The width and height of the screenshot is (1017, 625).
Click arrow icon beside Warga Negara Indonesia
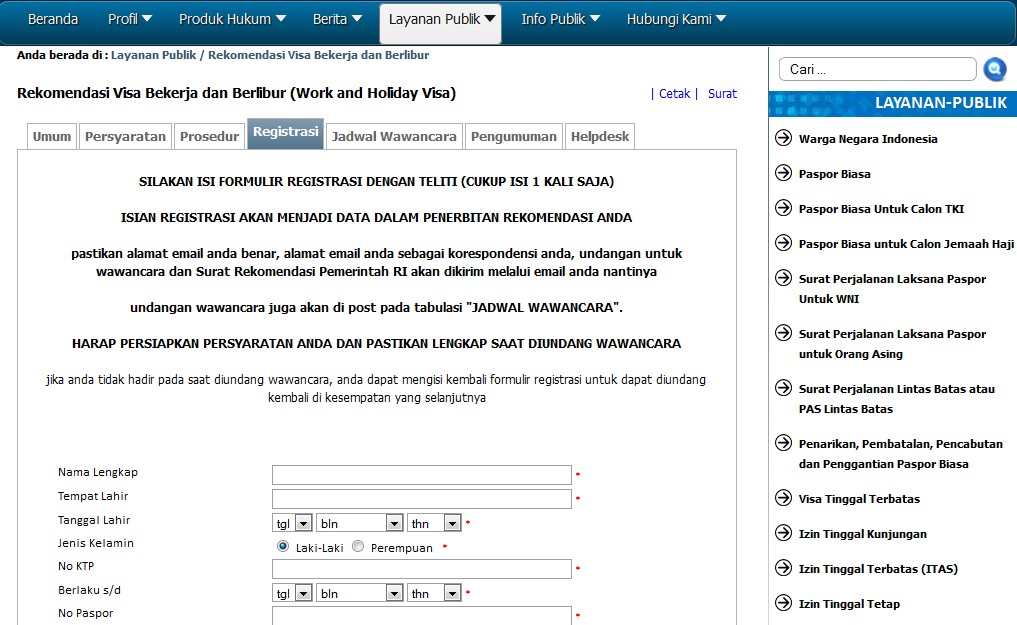[784, 137]
